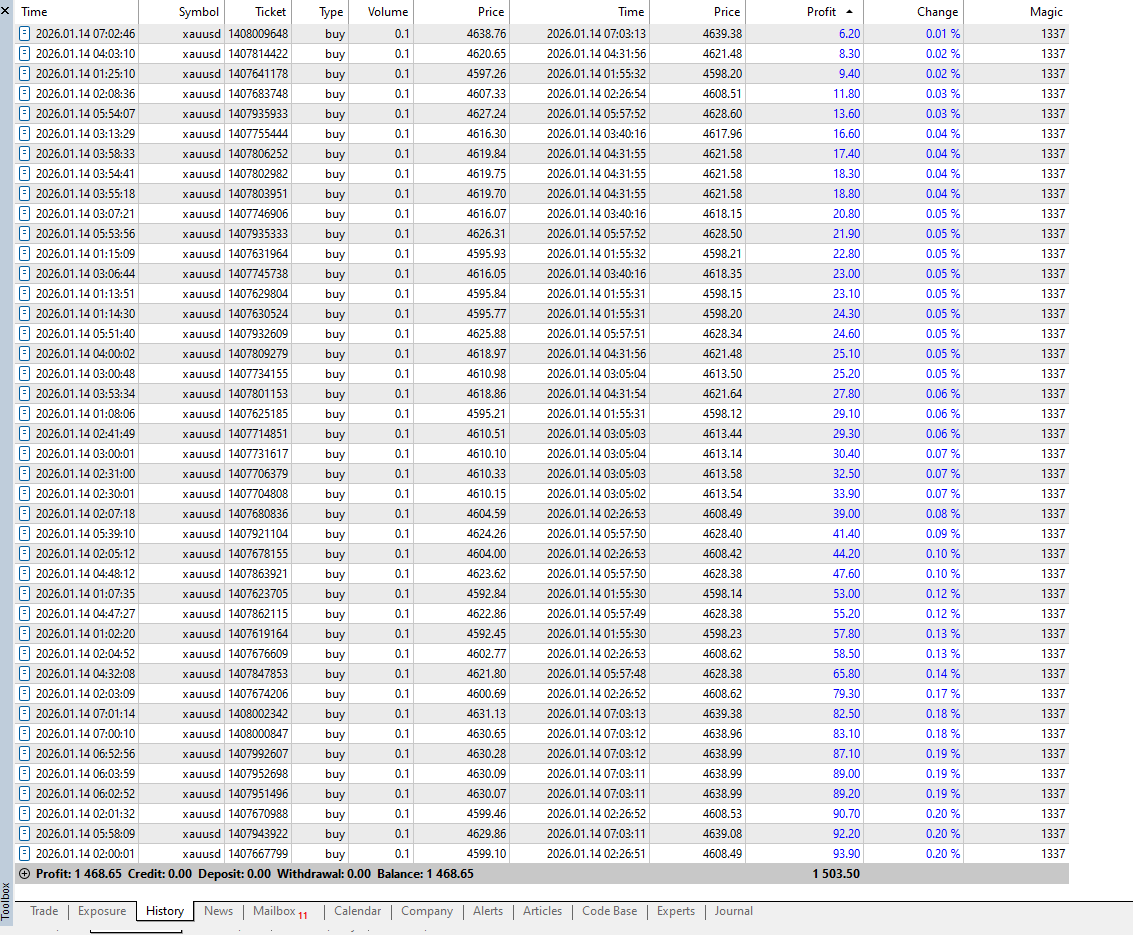The image size is (1133, 935).
Task: Click the document icon for ticket 1407704808 row
Action: pyautogui.click(x=25, y=494)
